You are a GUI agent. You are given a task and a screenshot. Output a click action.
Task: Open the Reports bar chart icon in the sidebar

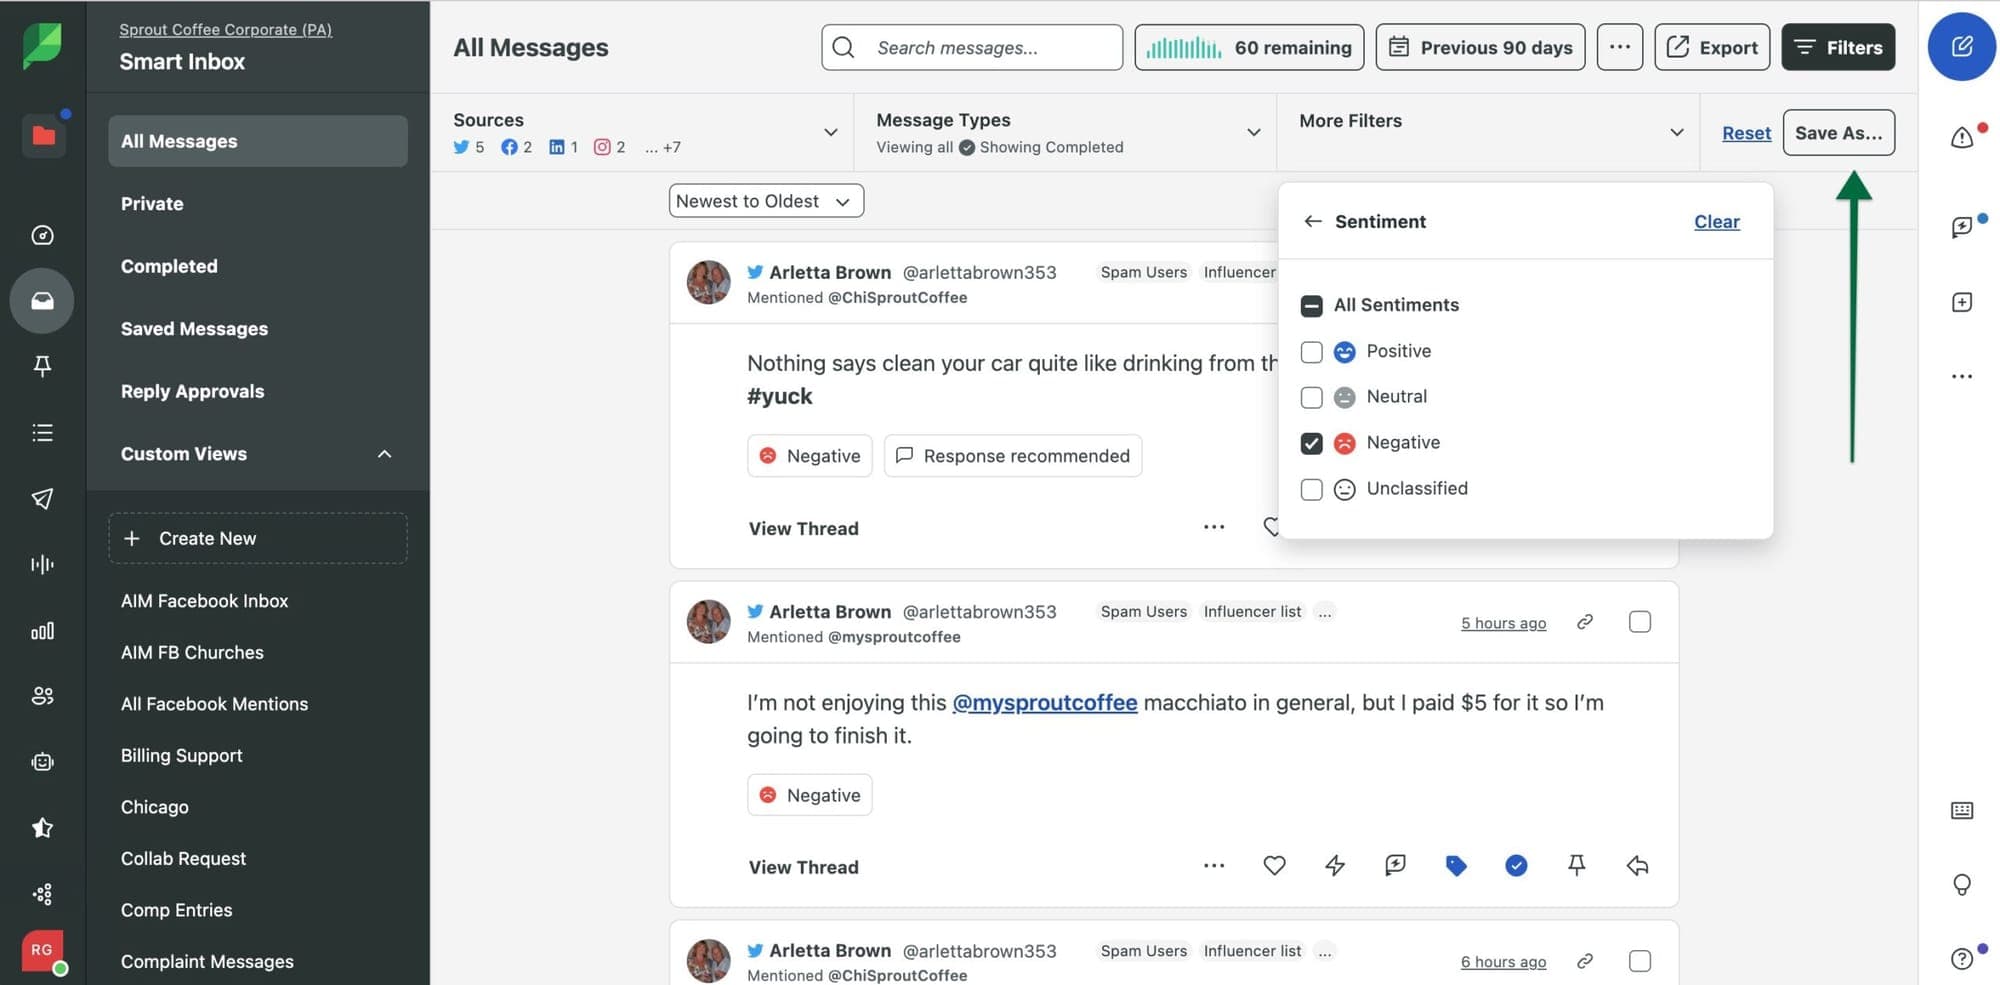[42, 631]
